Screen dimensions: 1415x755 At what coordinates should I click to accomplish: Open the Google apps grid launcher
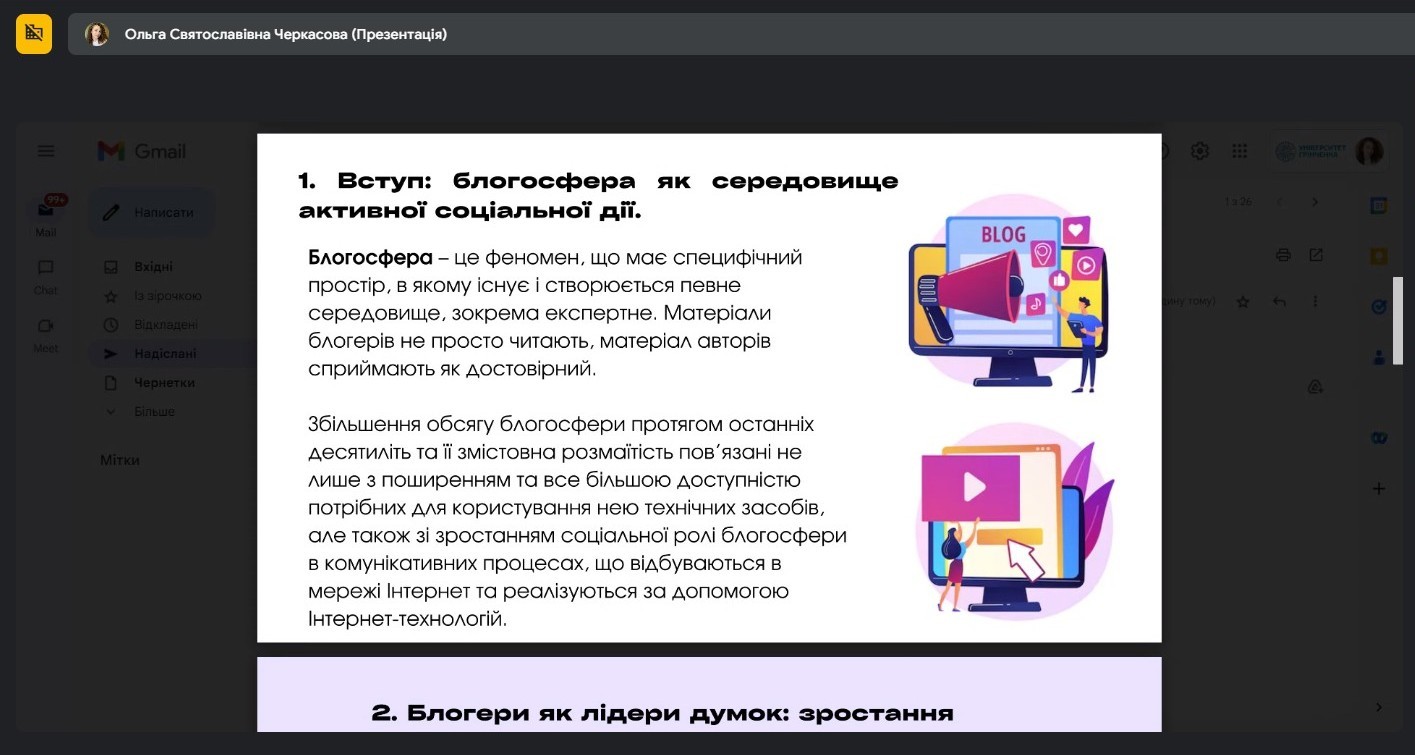[1240, 151]
